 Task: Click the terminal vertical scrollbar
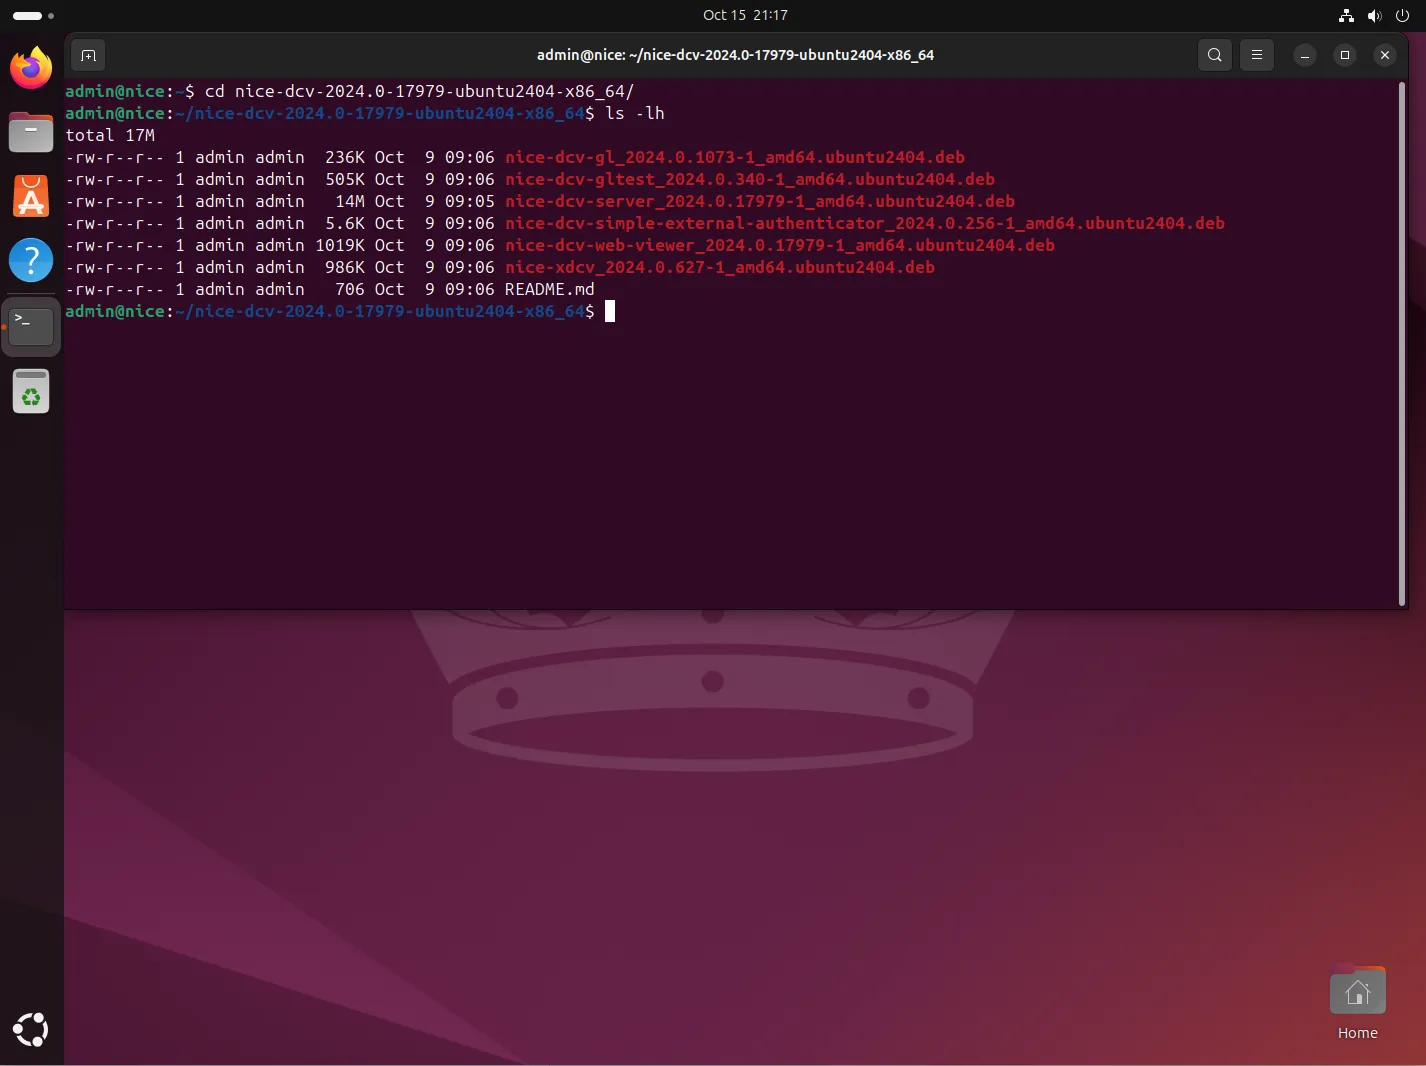[x=1402, y=343]
